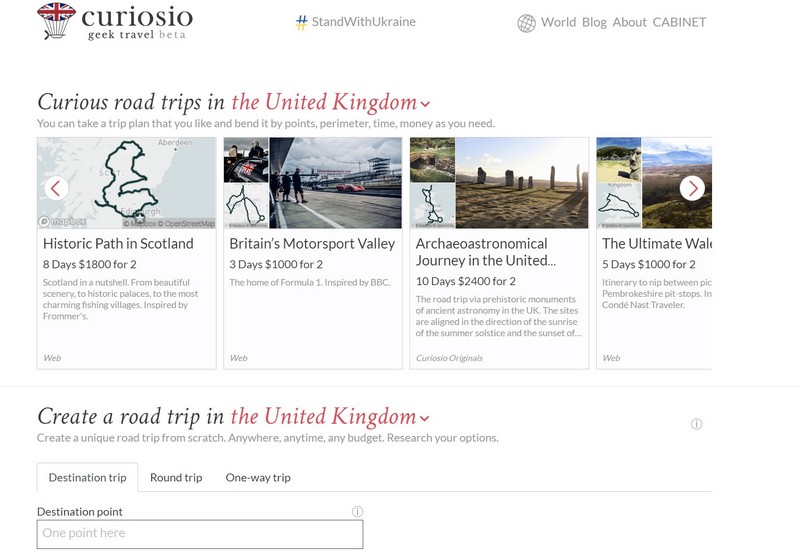Focus the Destination point input field
800x559 pixels.
click(199, 534)
